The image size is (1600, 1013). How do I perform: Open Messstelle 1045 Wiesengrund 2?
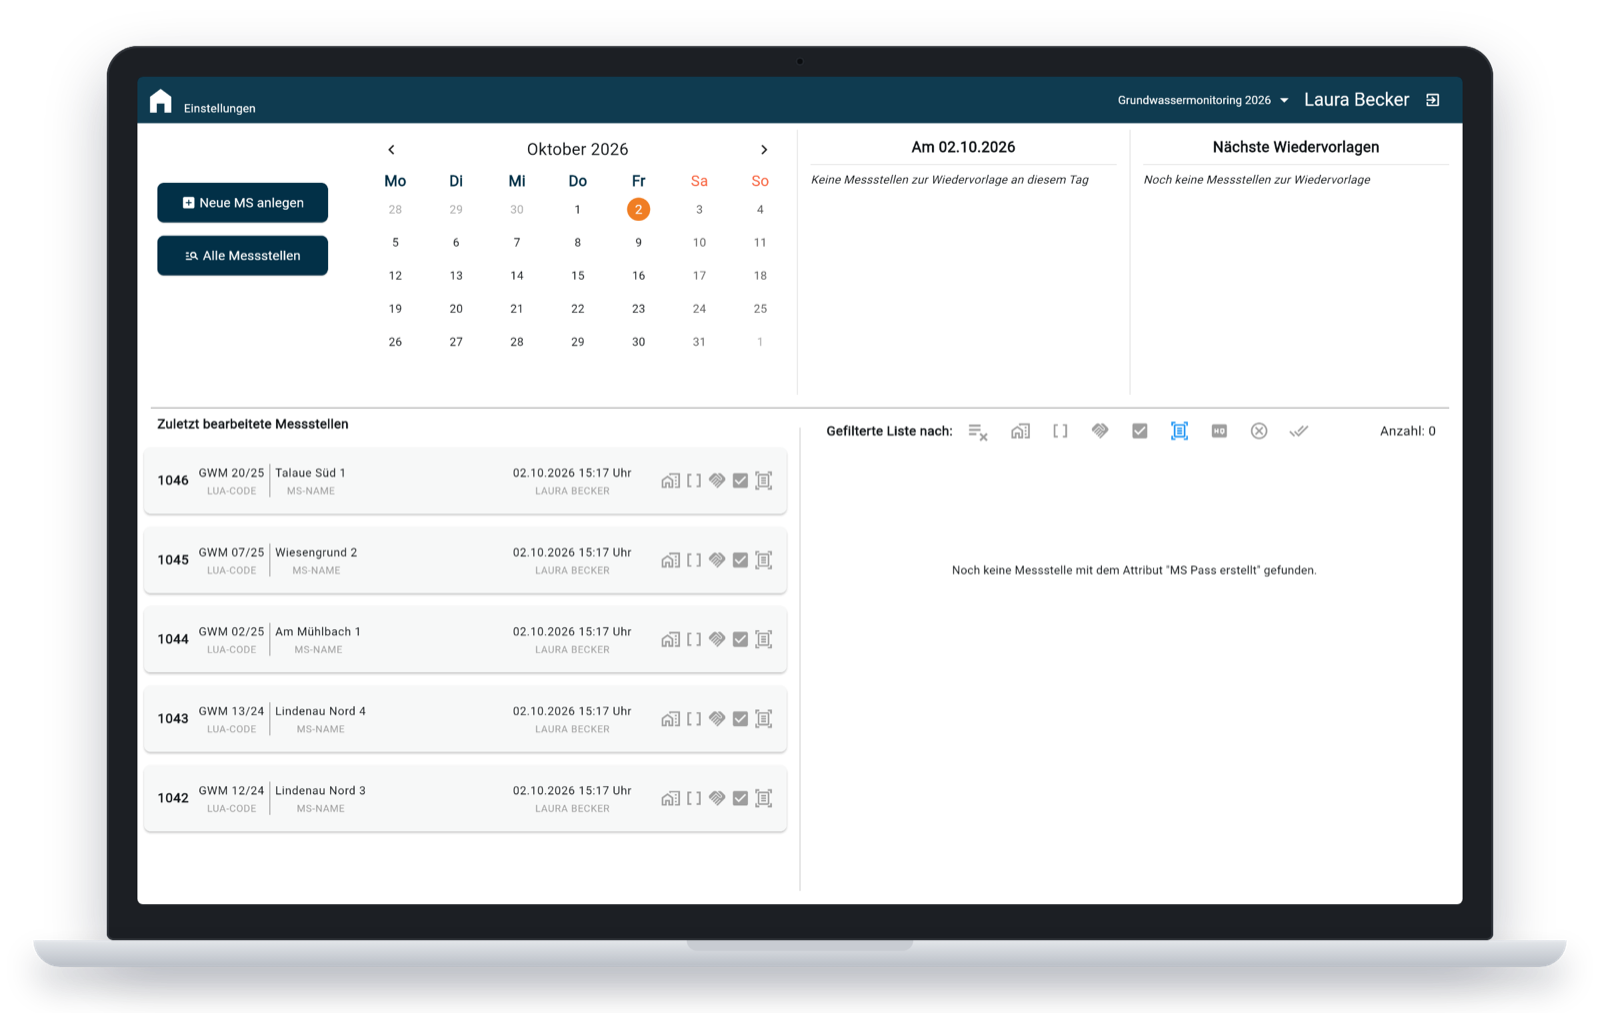tap(465, 560)
